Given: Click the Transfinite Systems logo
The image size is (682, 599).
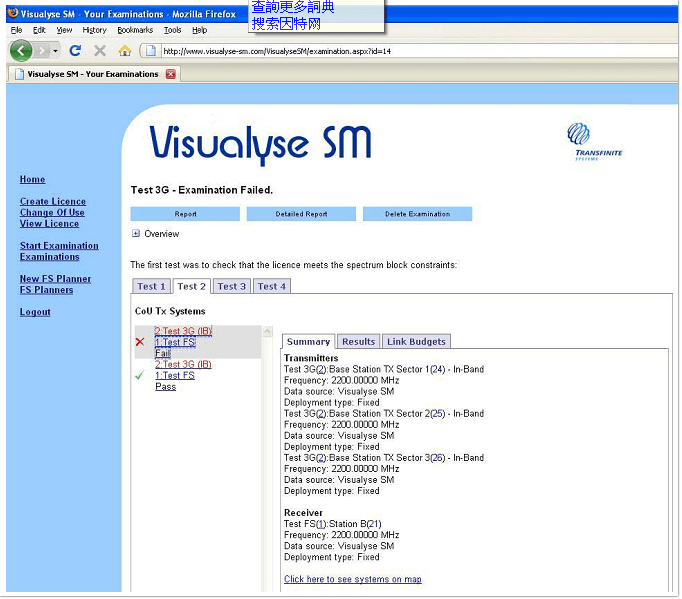Looking at the screenshot, I should coord(593,141).
